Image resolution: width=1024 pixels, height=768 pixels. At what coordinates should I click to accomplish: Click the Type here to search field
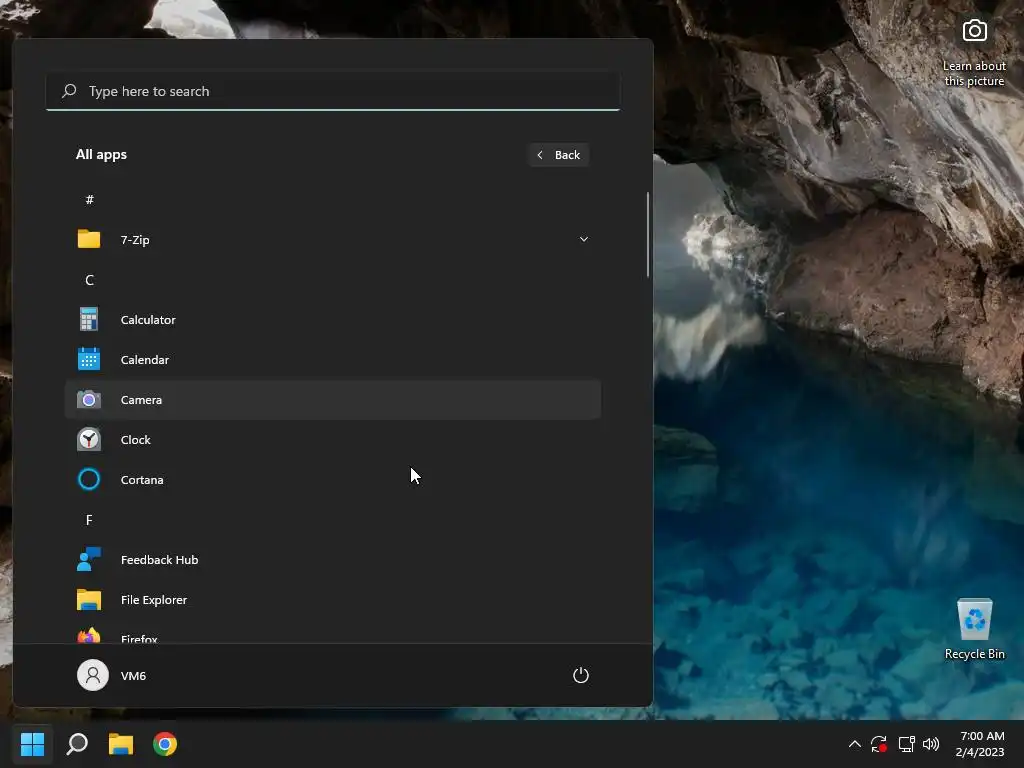click(332, 91)
